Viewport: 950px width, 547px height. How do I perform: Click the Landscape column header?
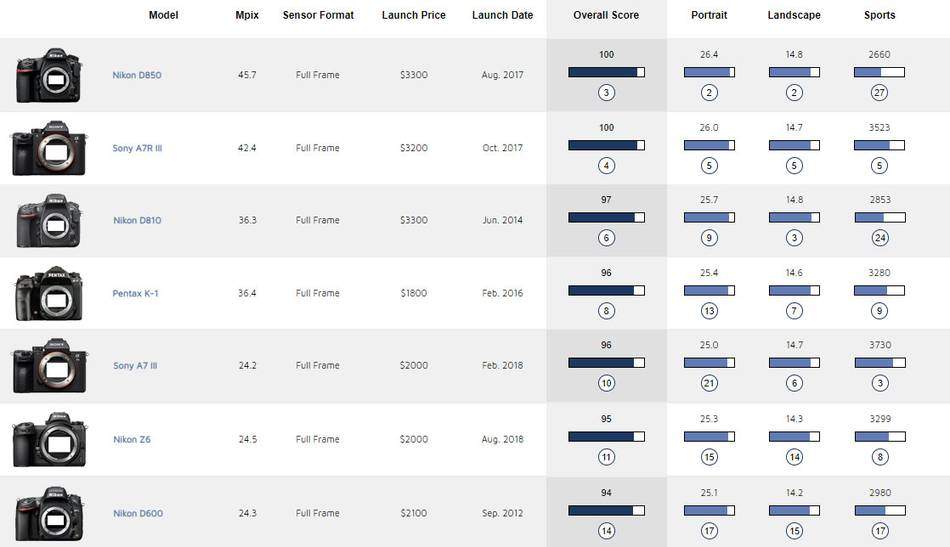[x=794, y=15]
